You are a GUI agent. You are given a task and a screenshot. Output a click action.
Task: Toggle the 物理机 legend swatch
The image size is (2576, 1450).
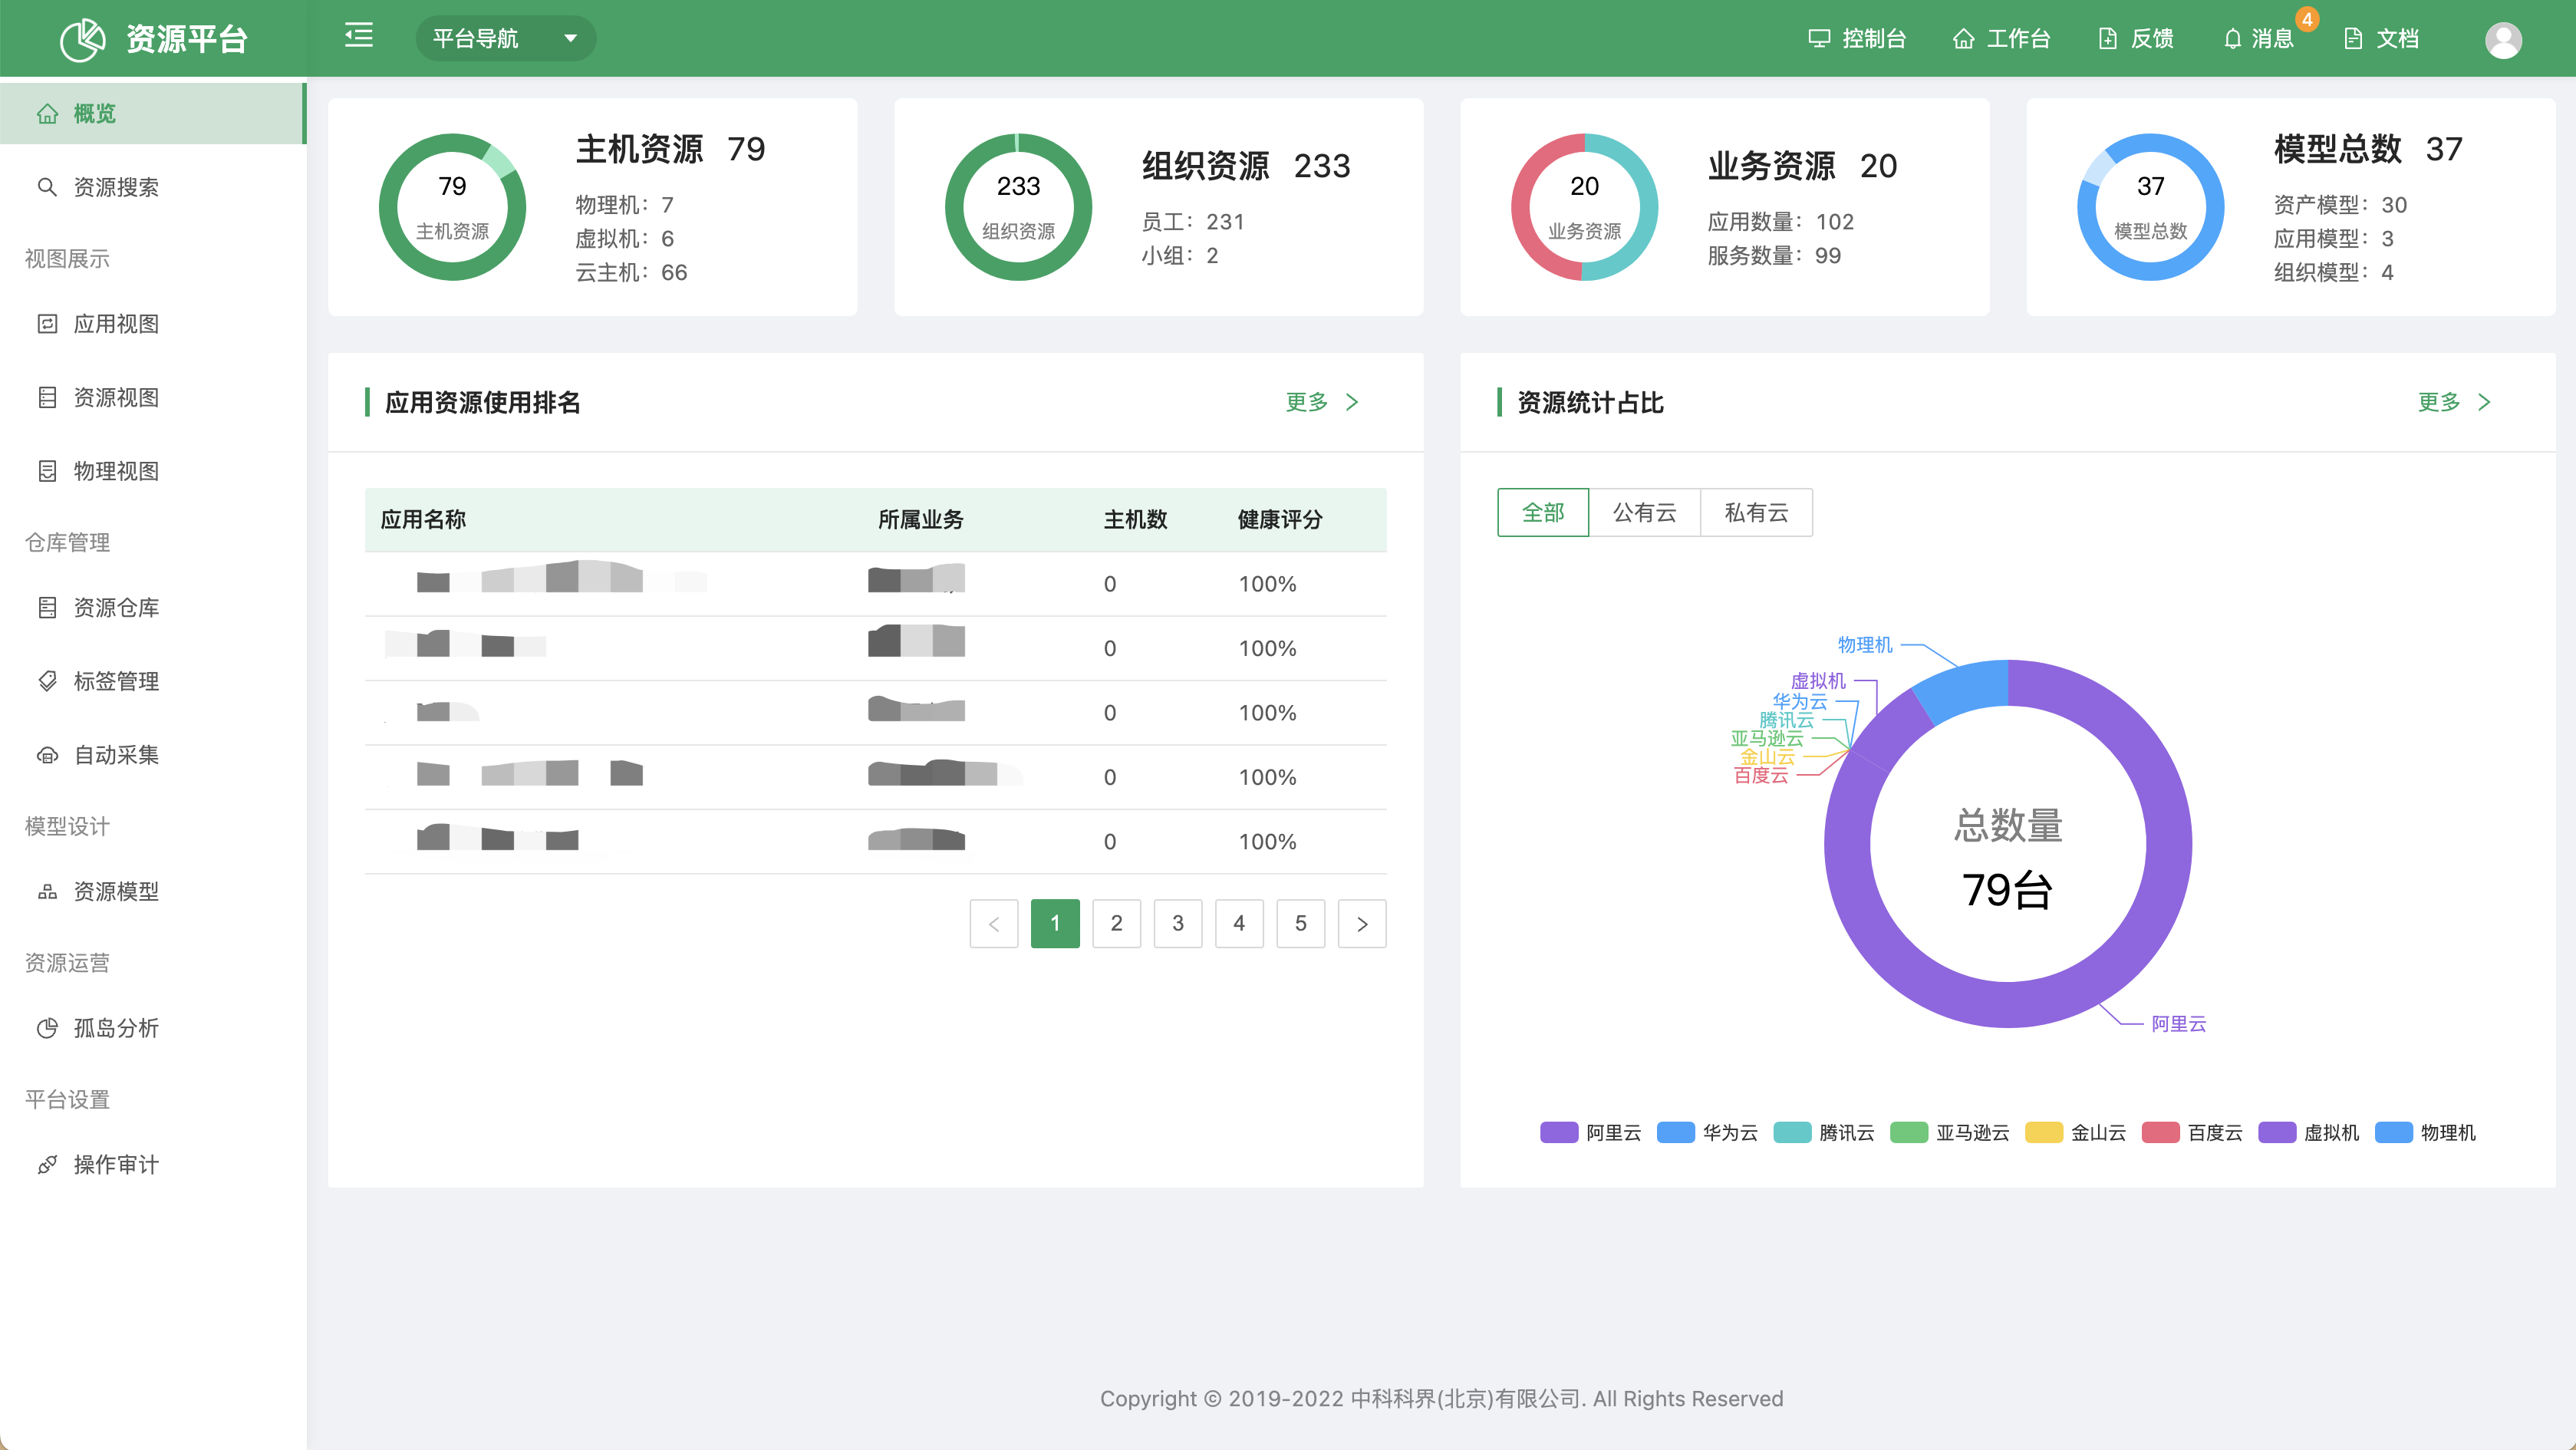click(2393, 1132)
